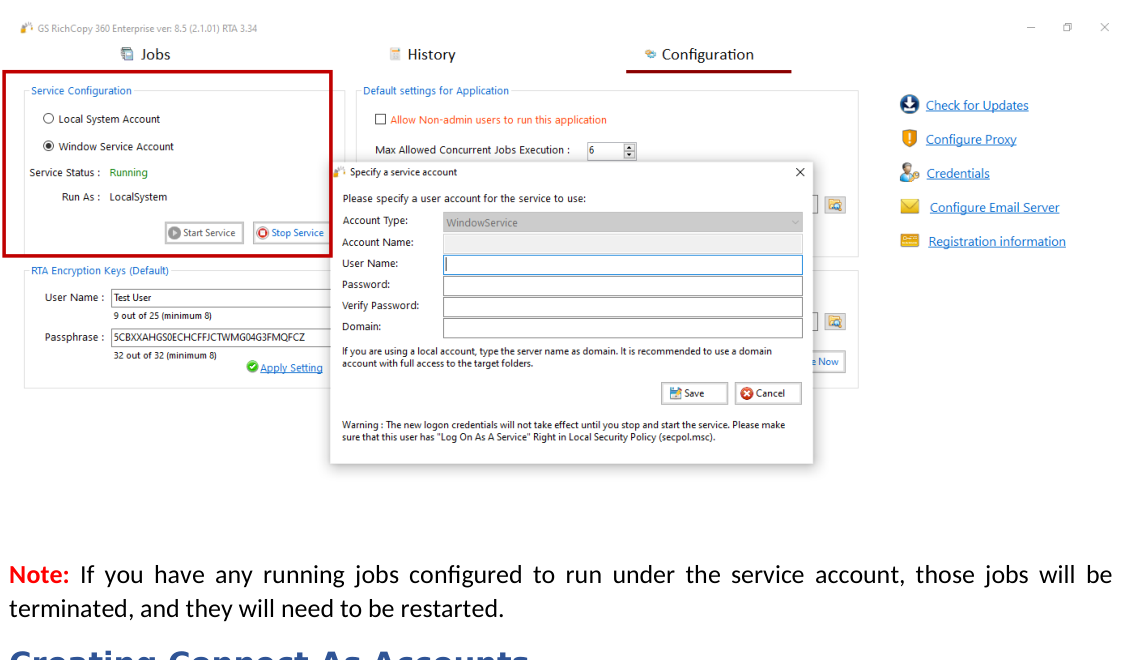Cancel the service account dialog
This screenshot has height=660, width=1144.
pyautogui.click(x=768, y=393)
